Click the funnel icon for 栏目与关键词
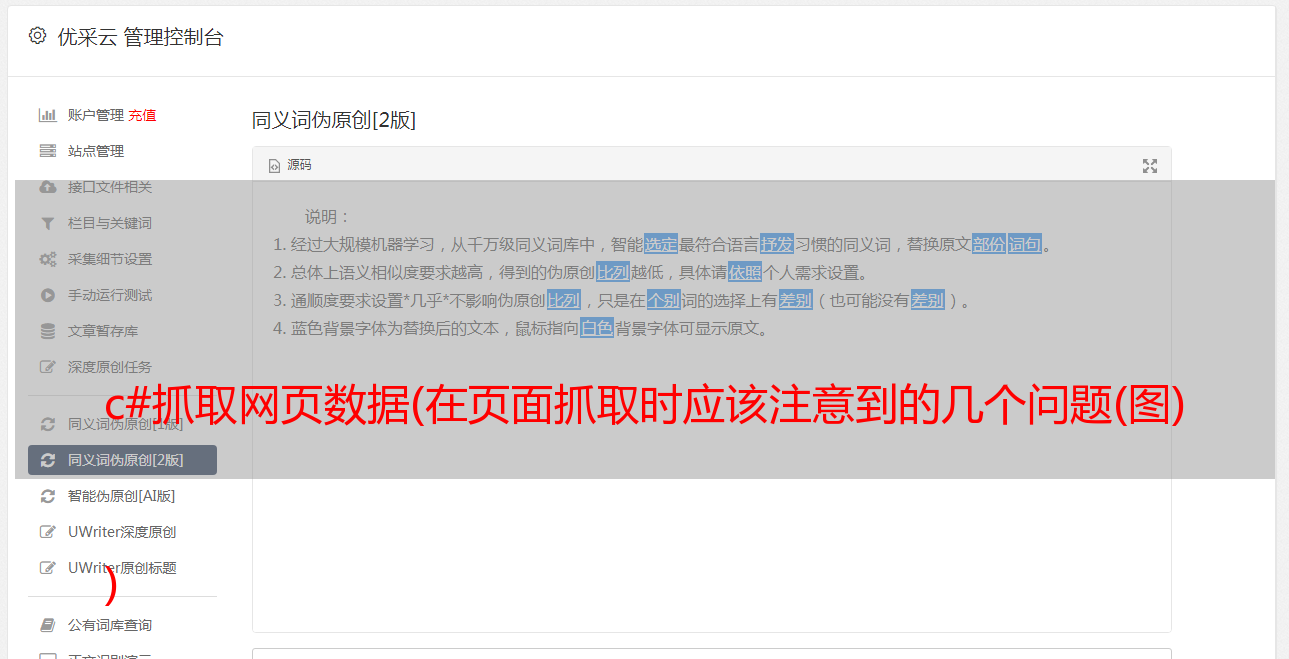 (47, 223)
